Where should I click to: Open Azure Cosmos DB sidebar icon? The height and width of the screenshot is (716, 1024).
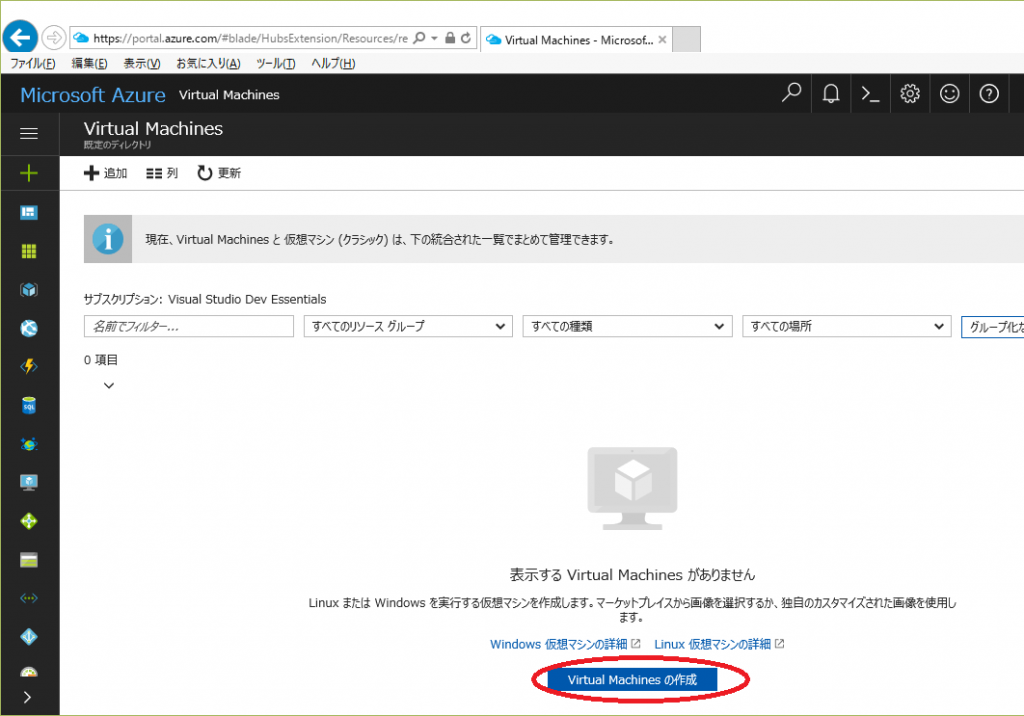[x=29, y=444]
